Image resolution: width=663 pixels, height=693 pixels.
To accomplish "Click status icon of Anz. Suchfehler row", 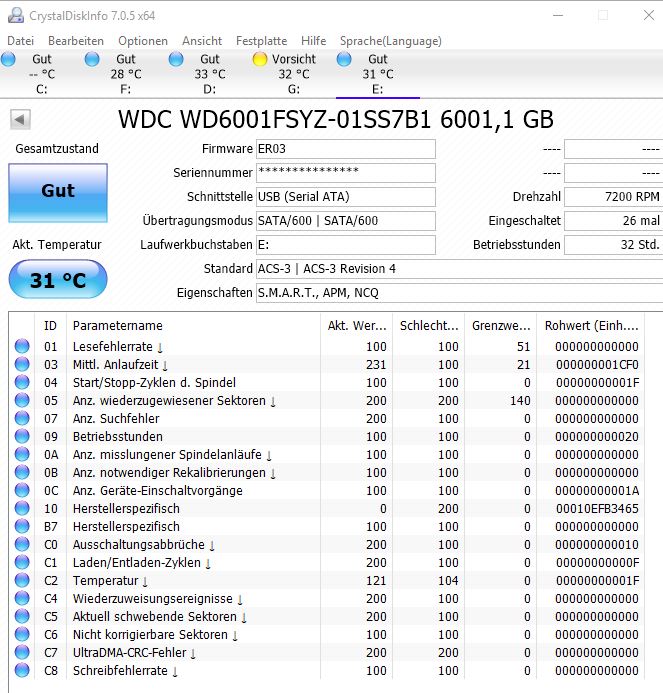I will (x=22, y=418).
